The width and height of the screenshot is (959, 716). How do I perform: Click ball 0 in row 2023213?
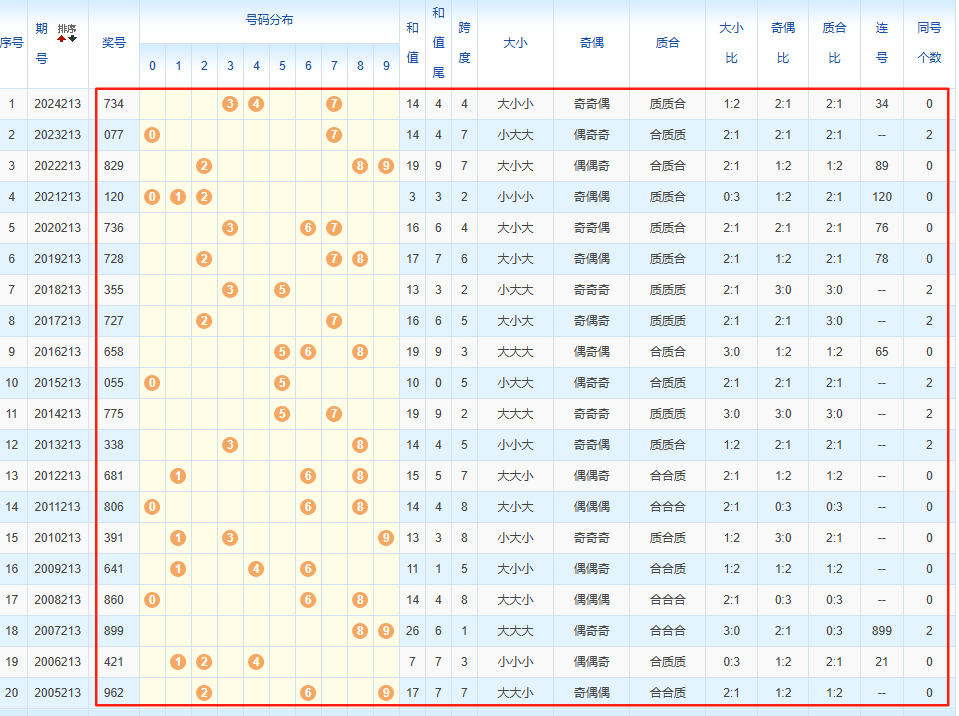click(x=152, y=135)
